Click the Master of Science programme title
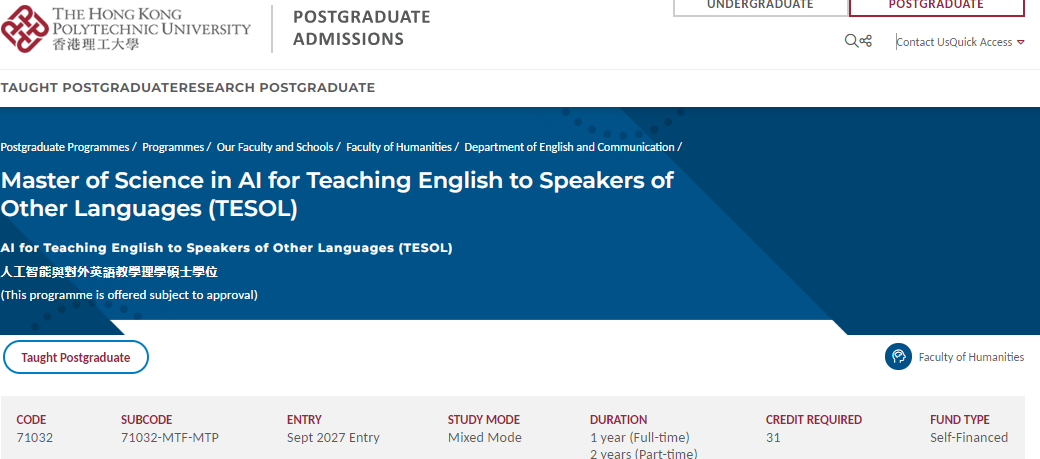1040x459 pixels. pos(337,194)
